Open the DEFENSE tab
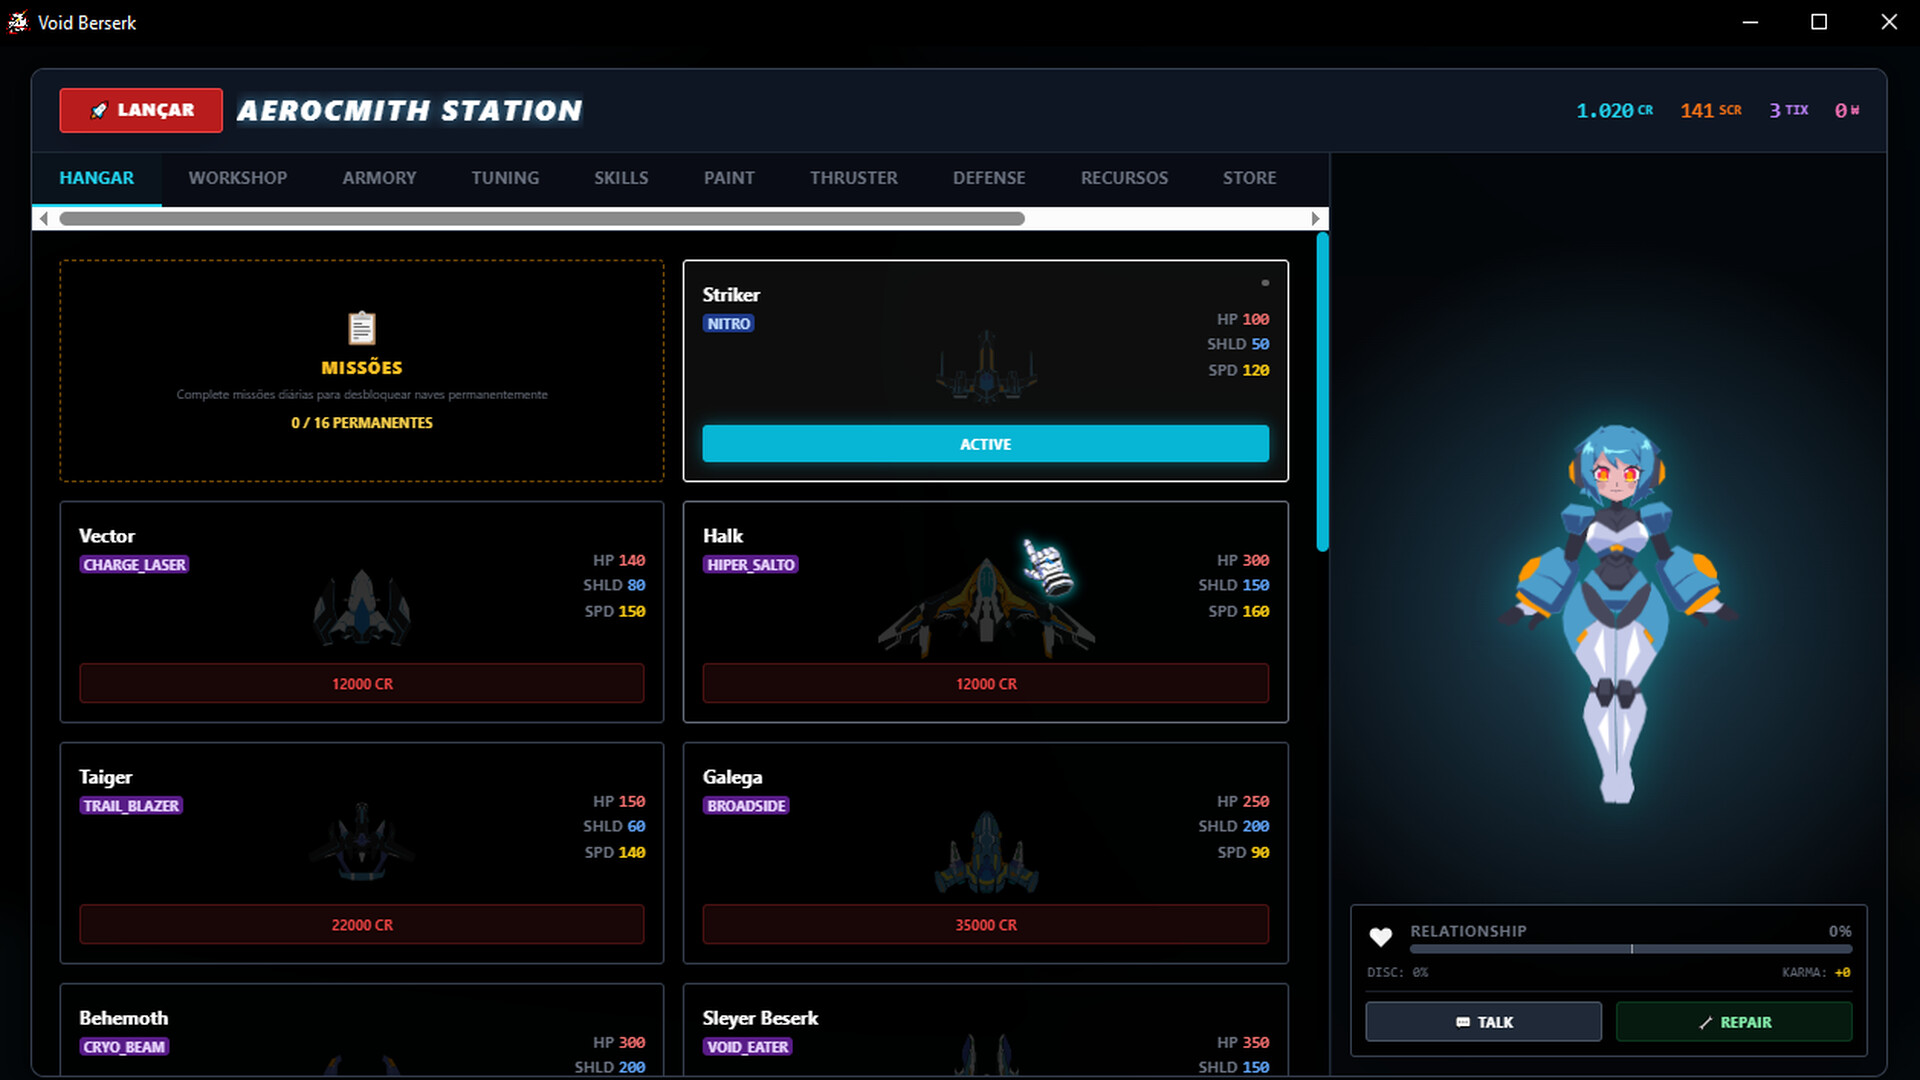Image resolution: width=1920 pixels, height=1080 pixels. click(989, 178)
